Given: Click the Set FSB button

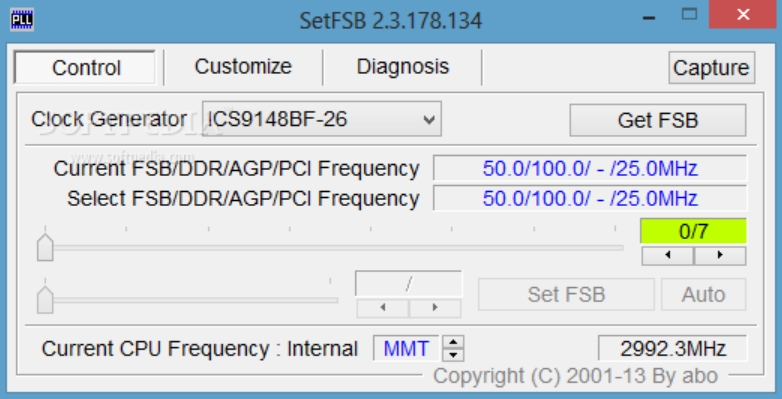Looking at the screenshot, I should pyautogui.click(x=566, y=295).
